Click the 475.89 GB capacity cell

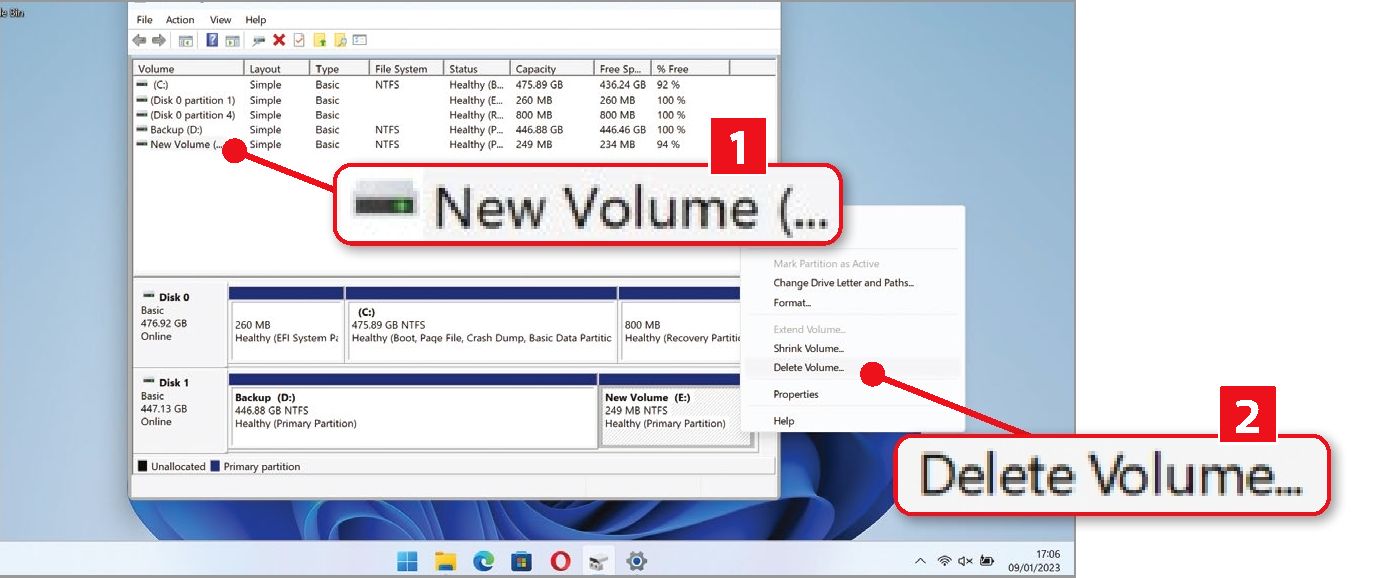point(539,85)
